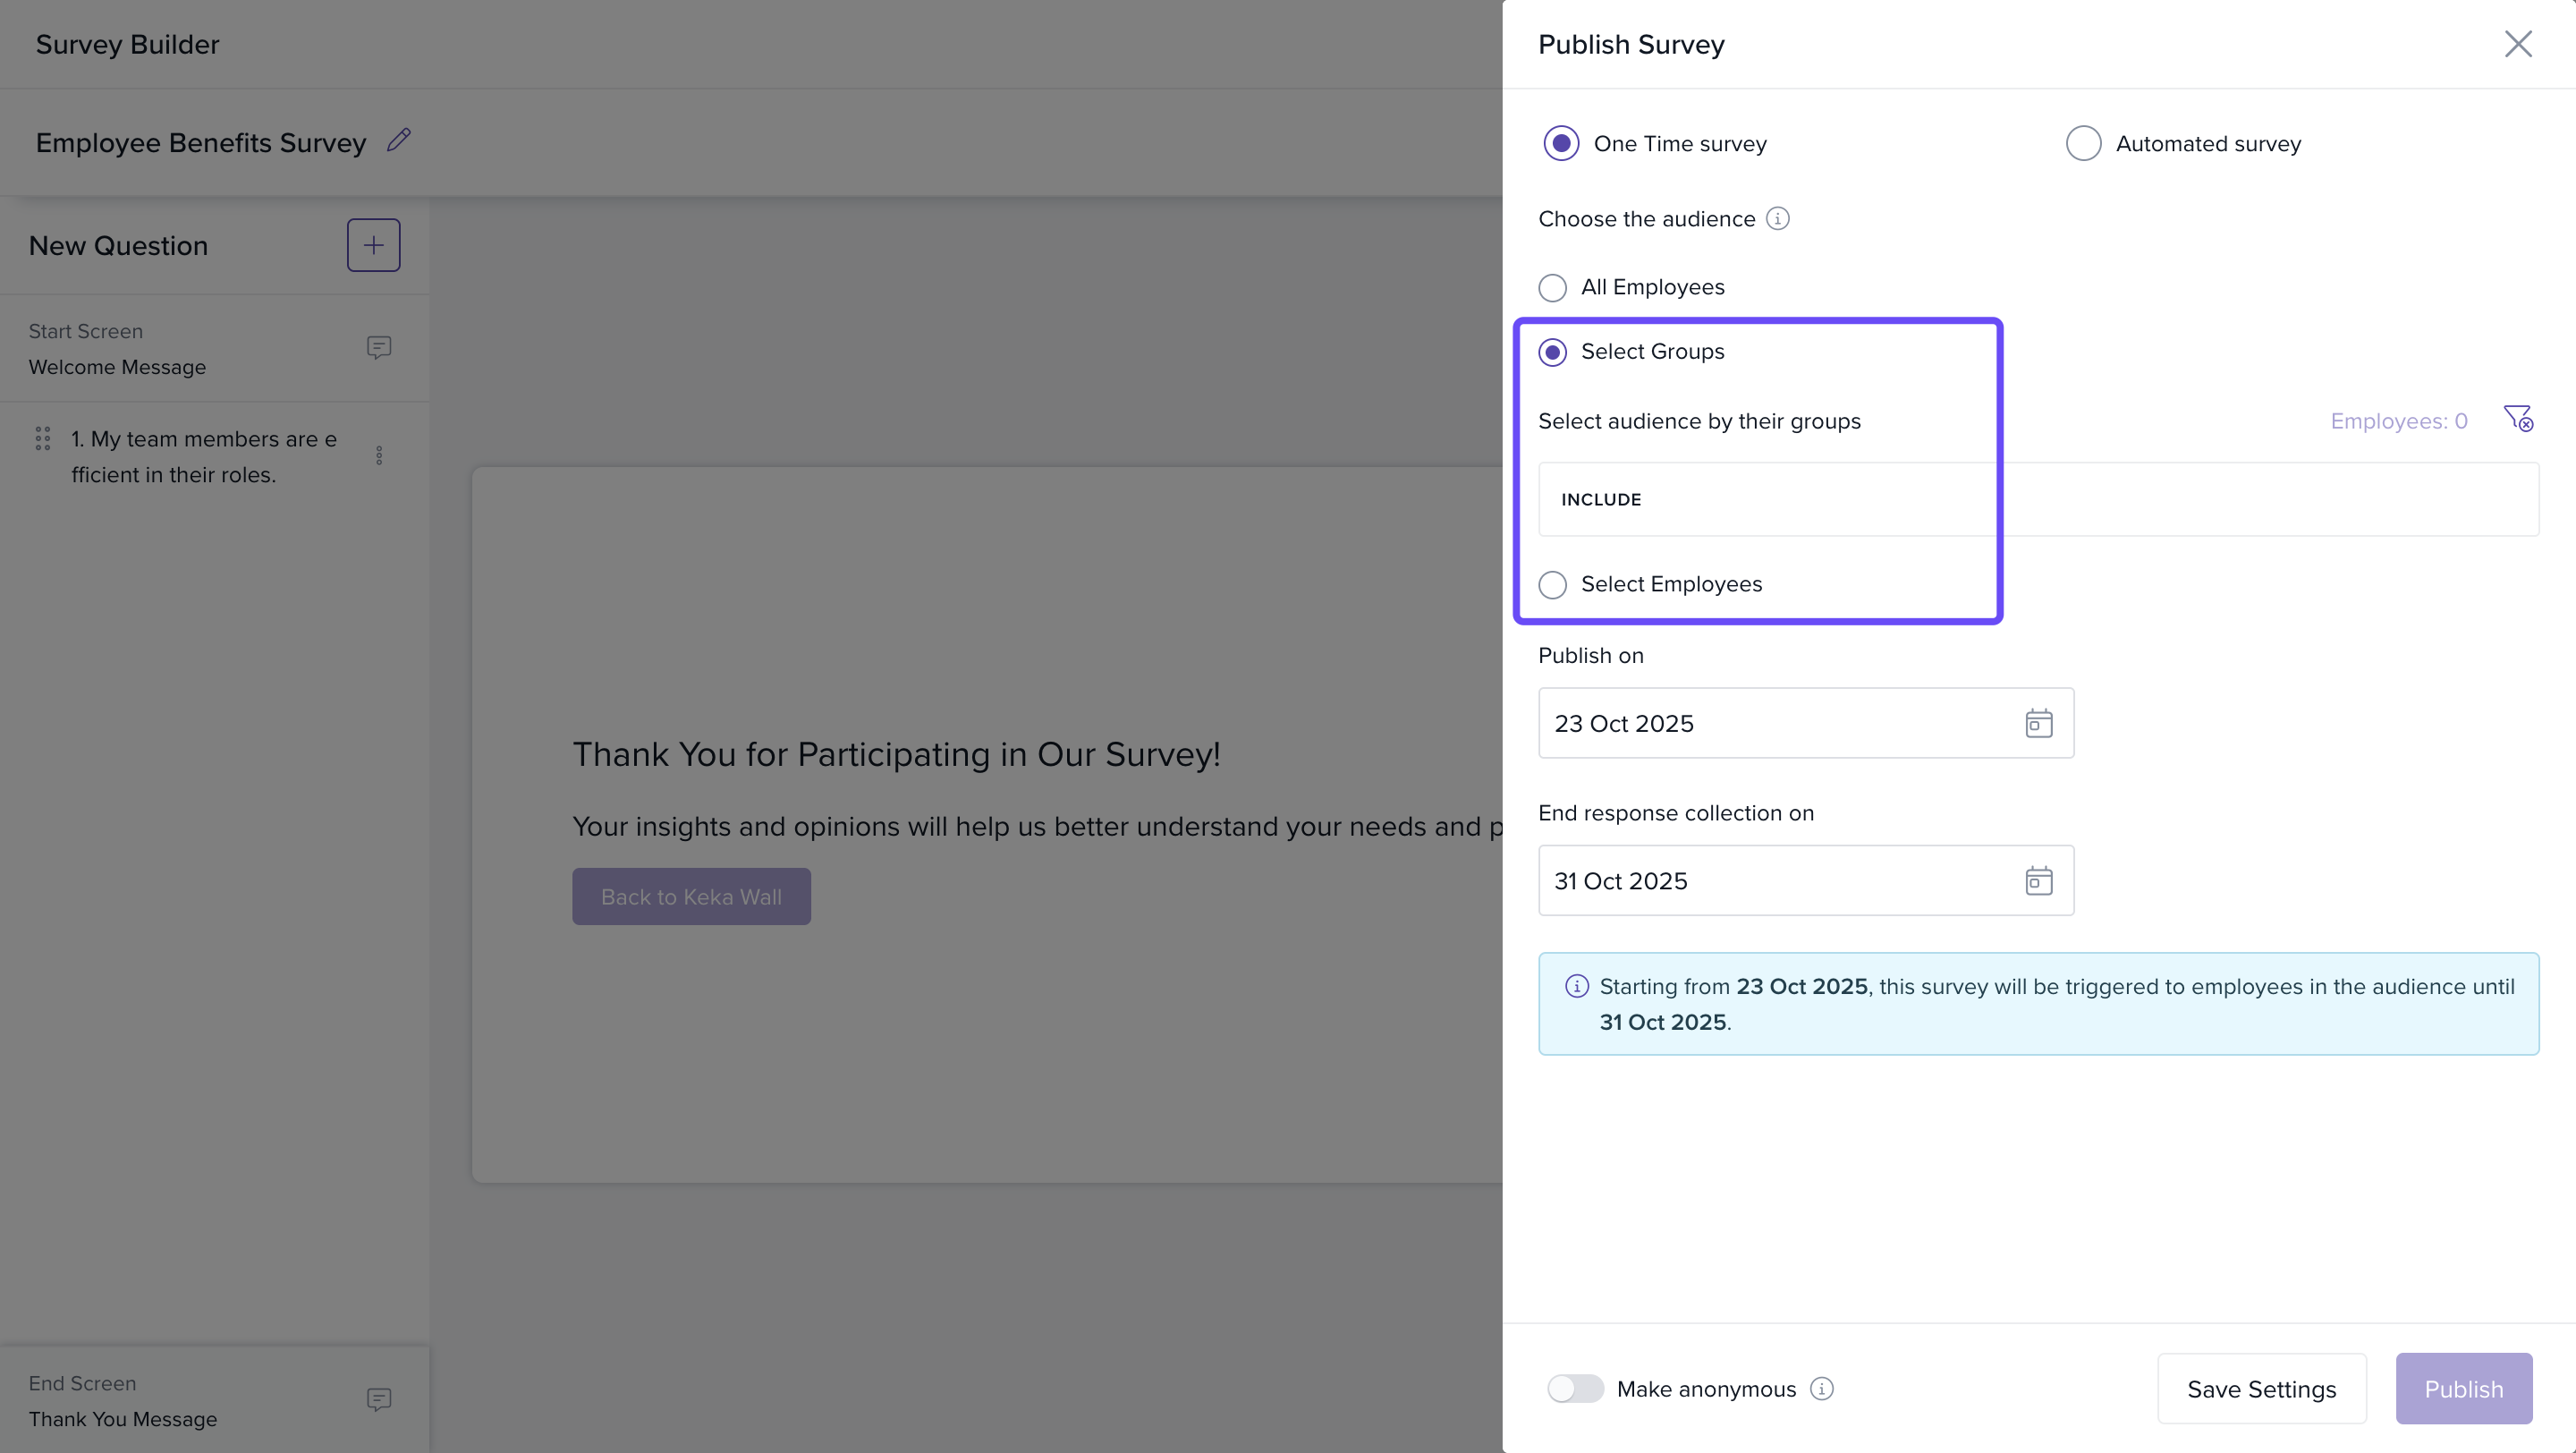Open calendar icon in Publish on field

(2038, 723)
